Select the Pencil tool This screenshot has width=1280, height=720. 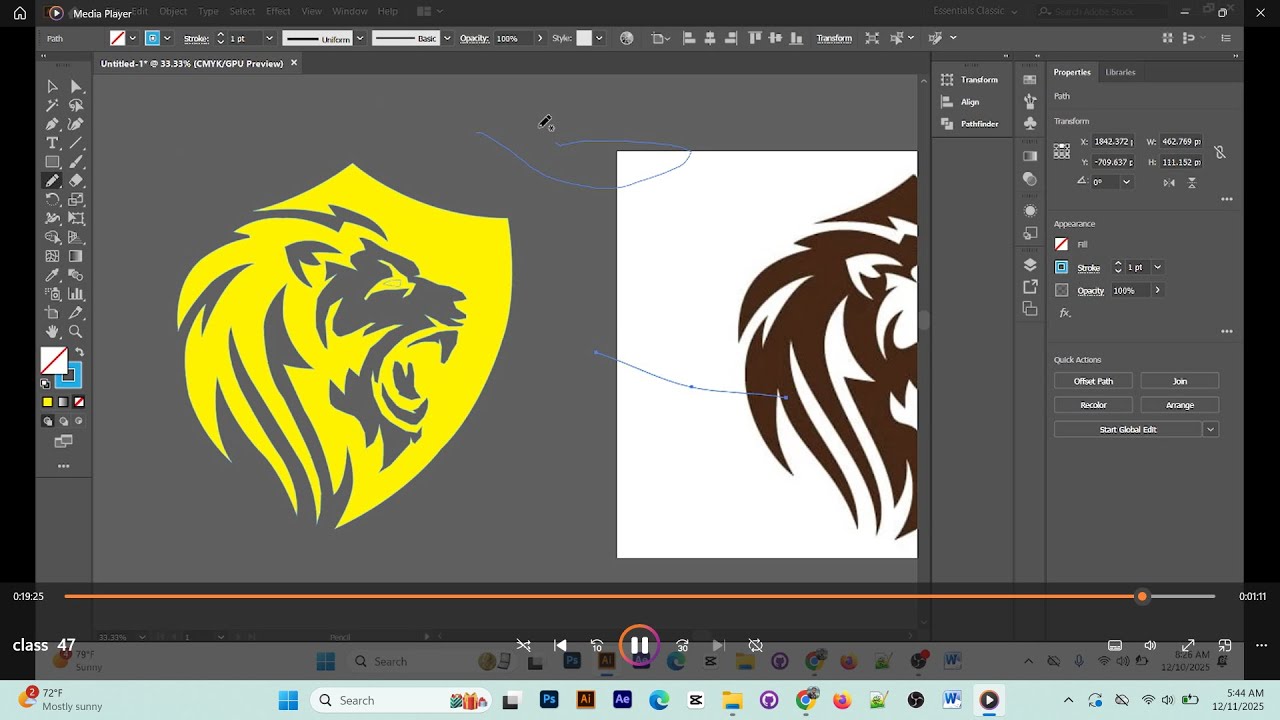tap(52, 181)
